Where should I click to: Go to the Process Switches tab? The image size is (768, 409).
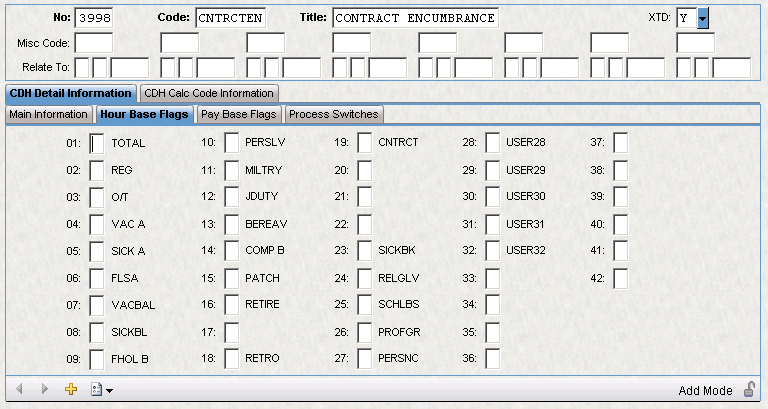click(x=334, y=114)
